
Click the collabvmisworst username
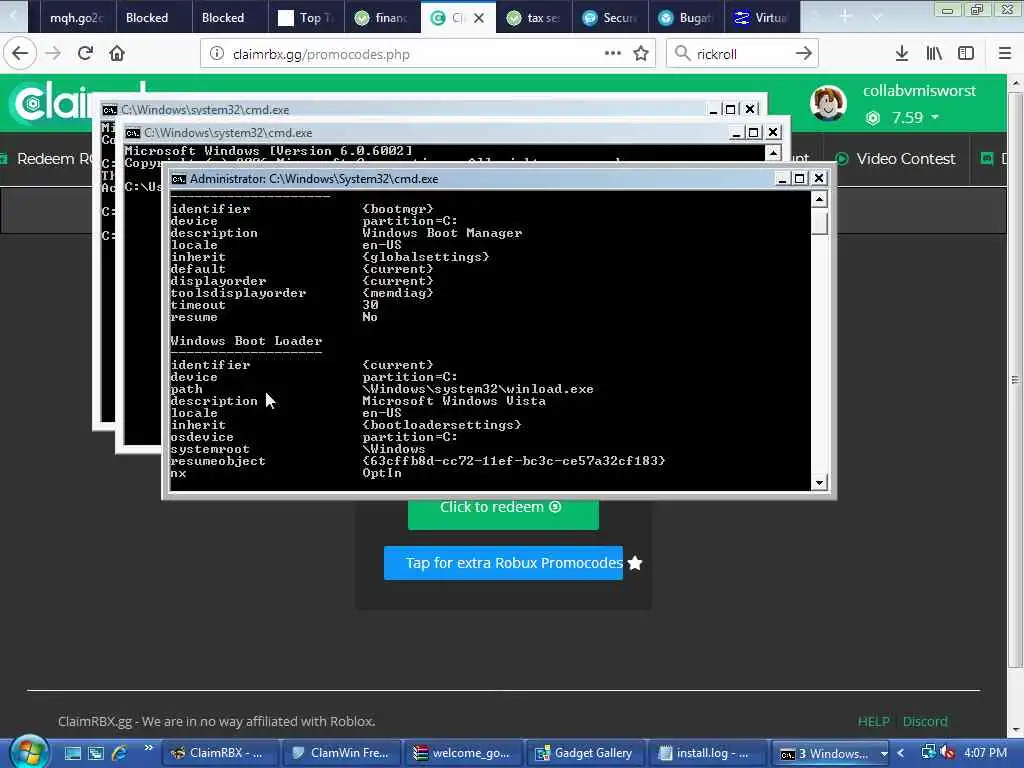tap(919, 91)
